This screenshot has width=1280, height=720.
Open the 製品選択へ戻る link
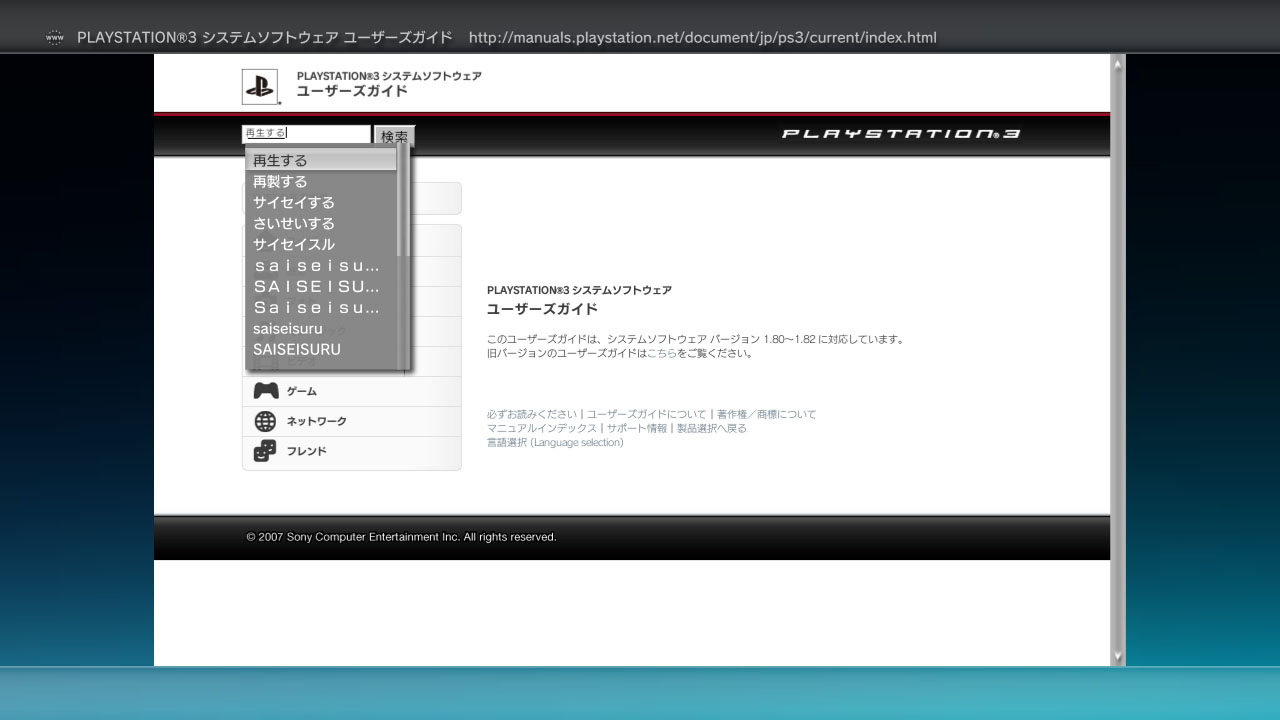pyautogui.click(x=712, y=428)
